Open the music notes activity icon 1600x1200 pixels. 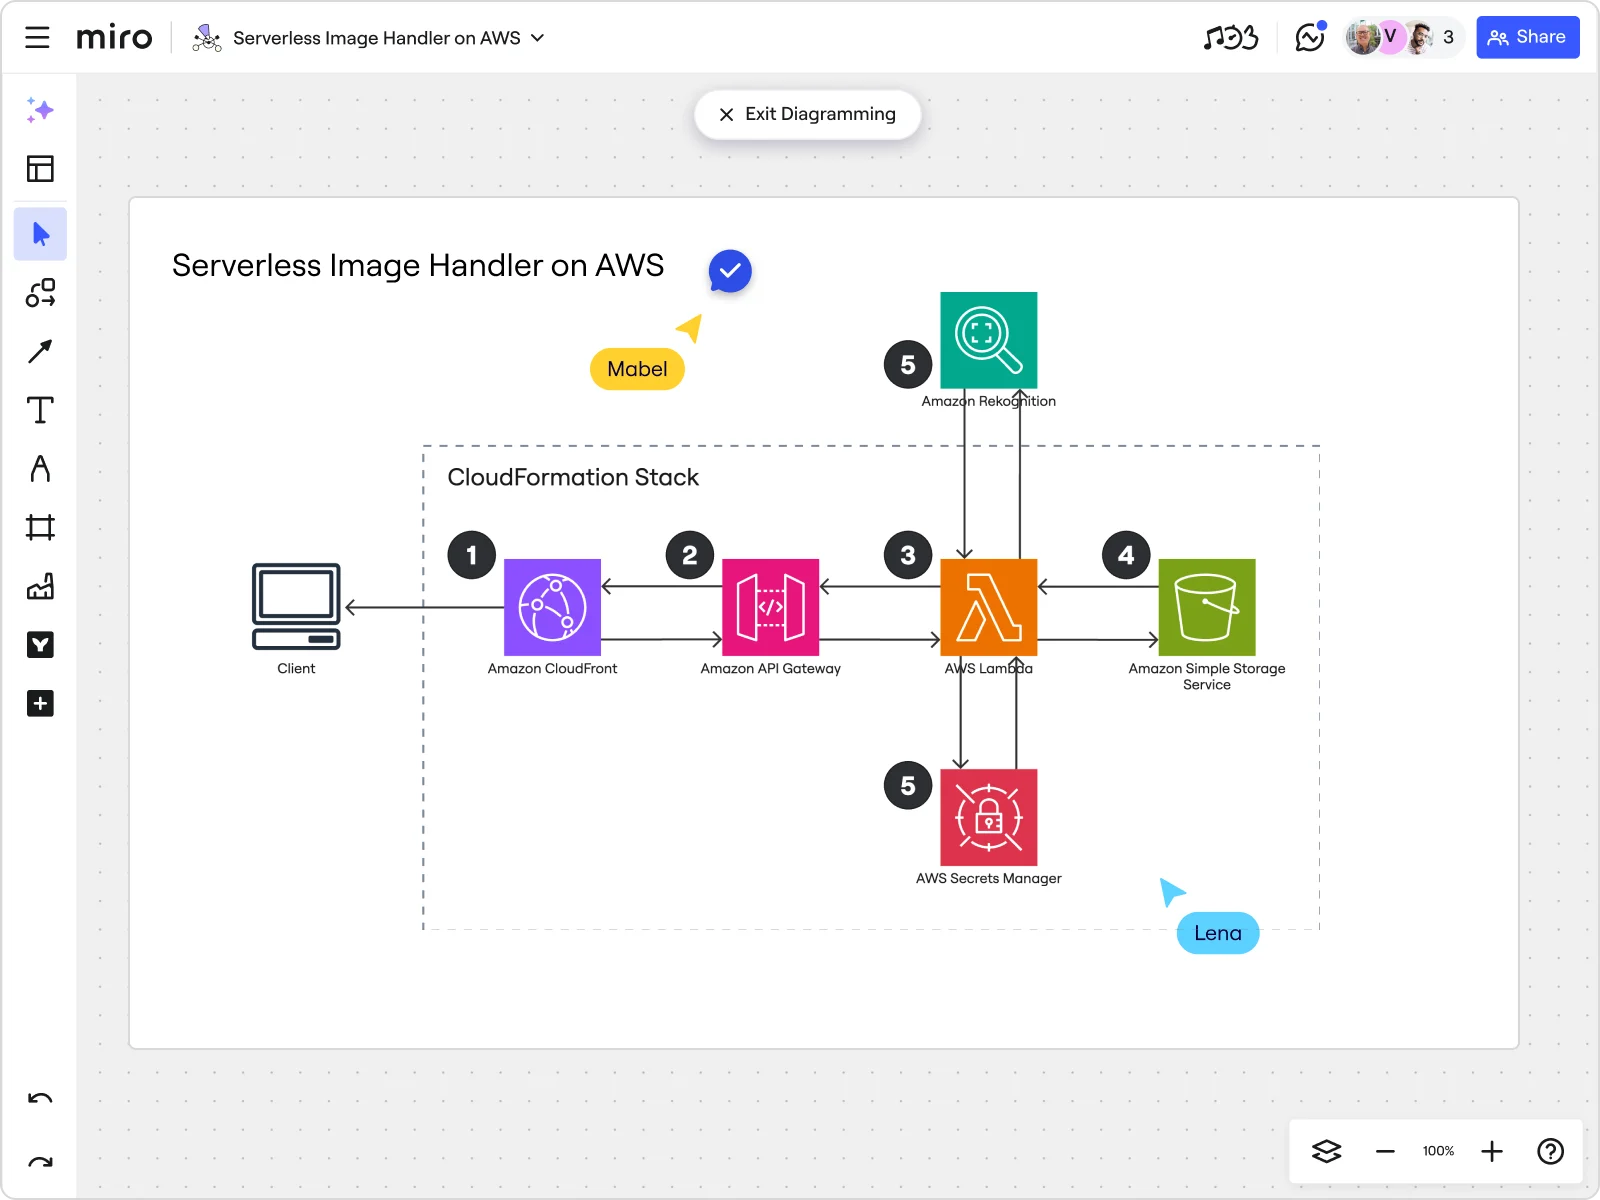(1231, 38)
